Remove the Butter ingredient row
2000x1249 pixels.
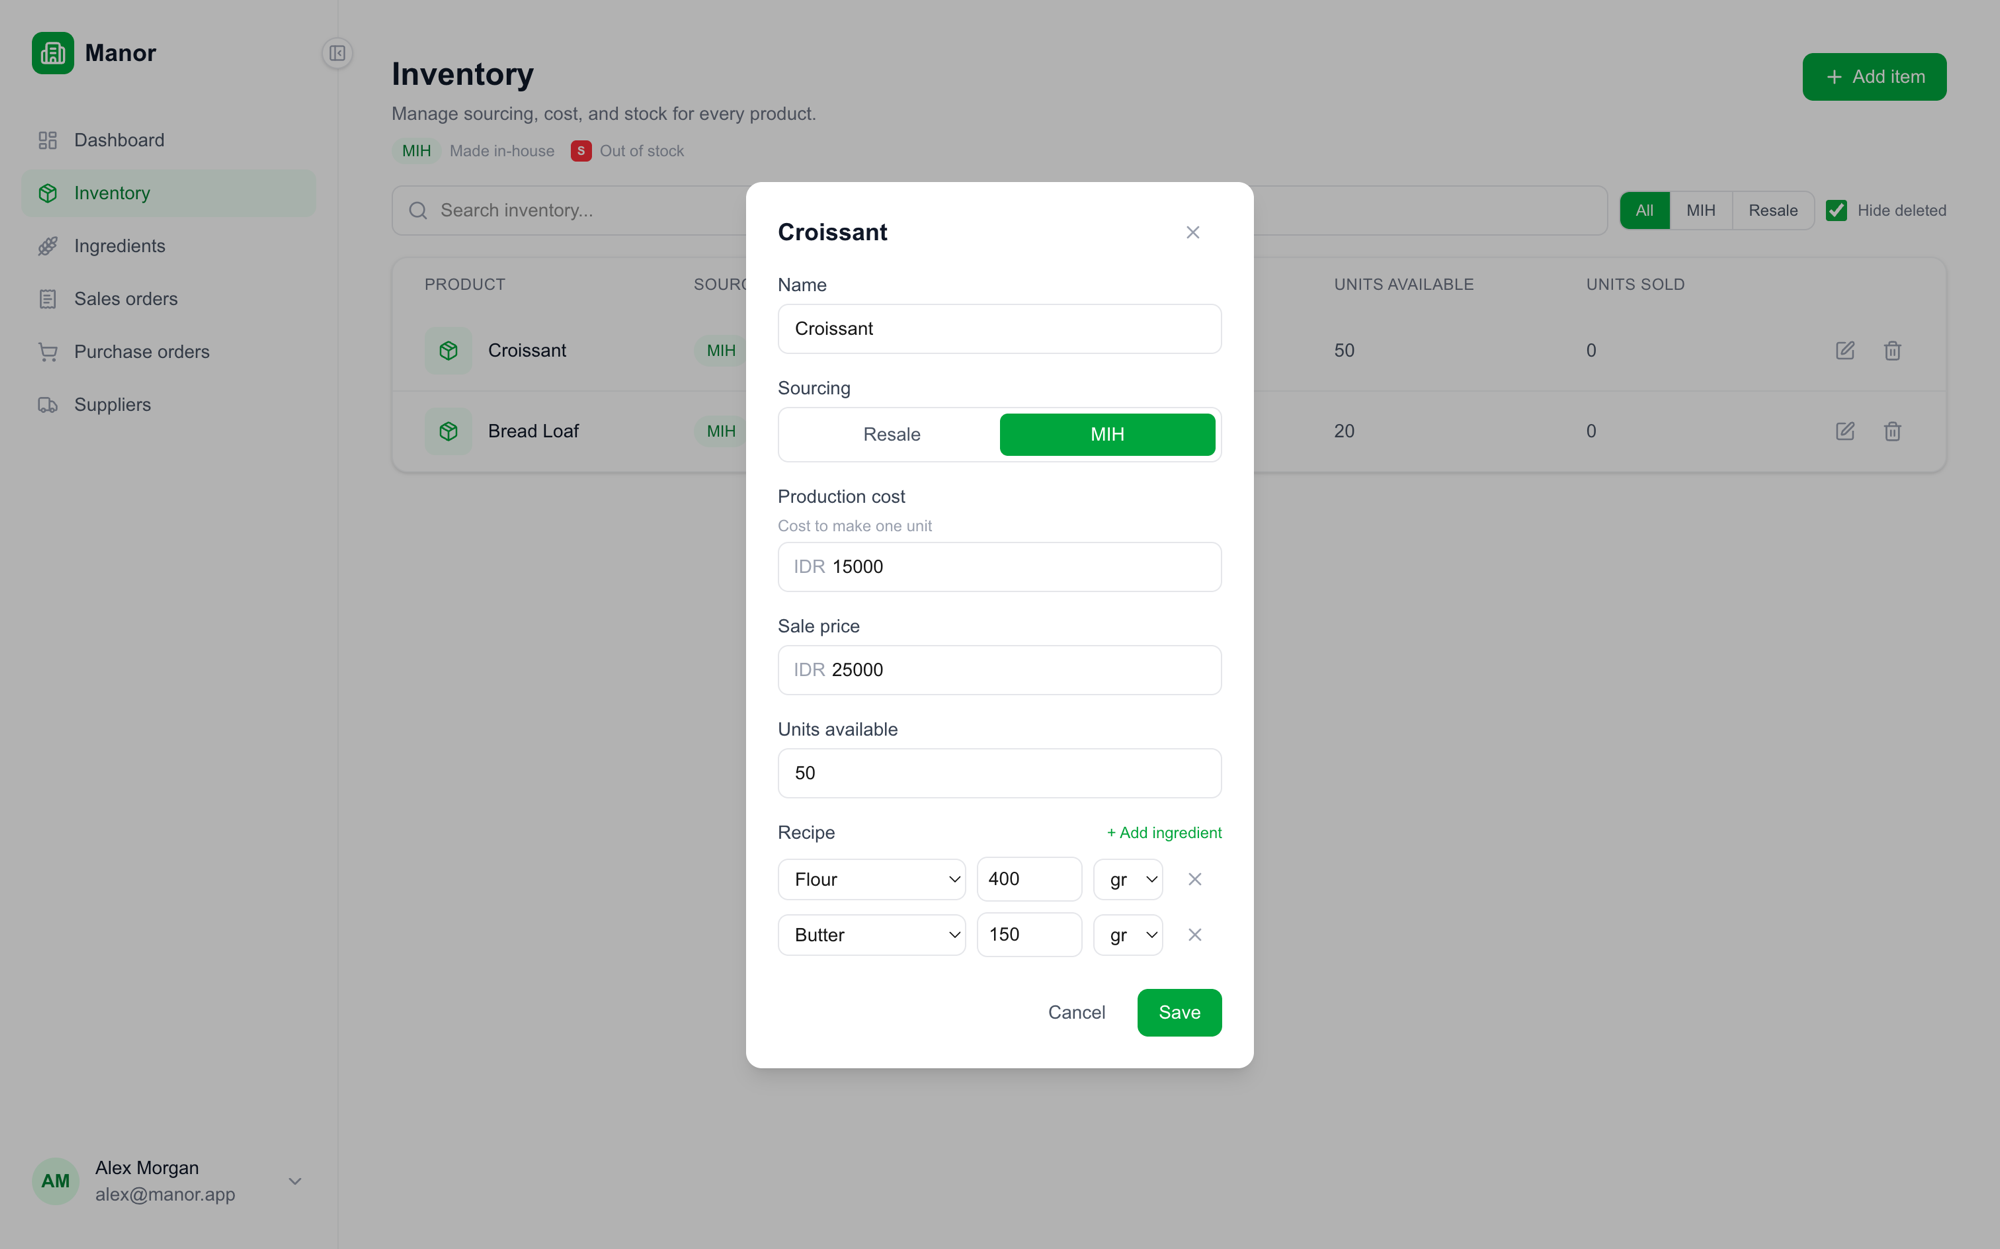(x=1194, y=935)
